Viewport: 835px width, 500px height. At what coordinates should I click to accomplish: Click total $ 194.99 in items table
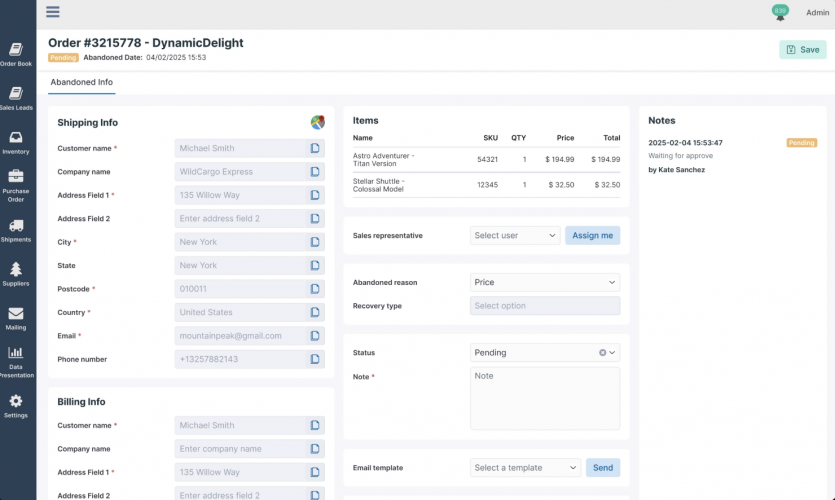605,159
